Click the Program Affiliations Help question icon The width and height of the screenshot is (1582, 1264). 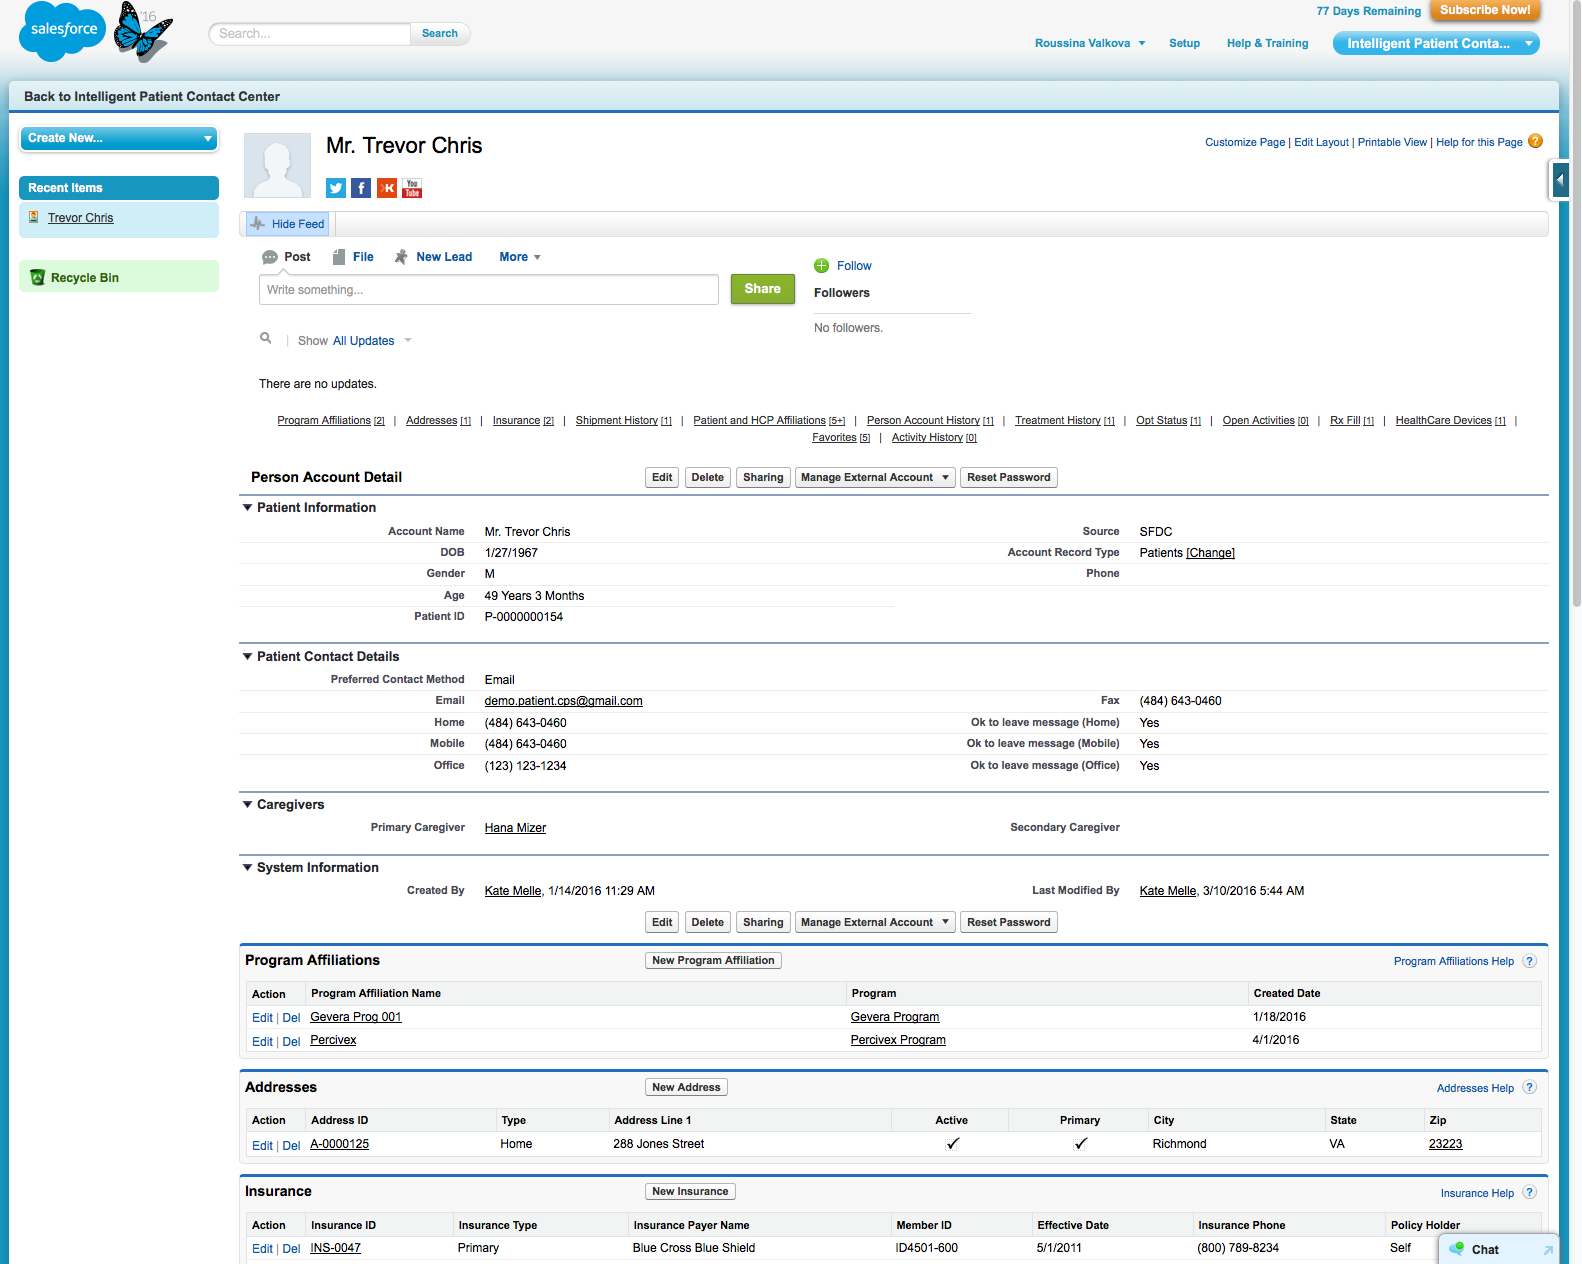(x=1529, y=961)
